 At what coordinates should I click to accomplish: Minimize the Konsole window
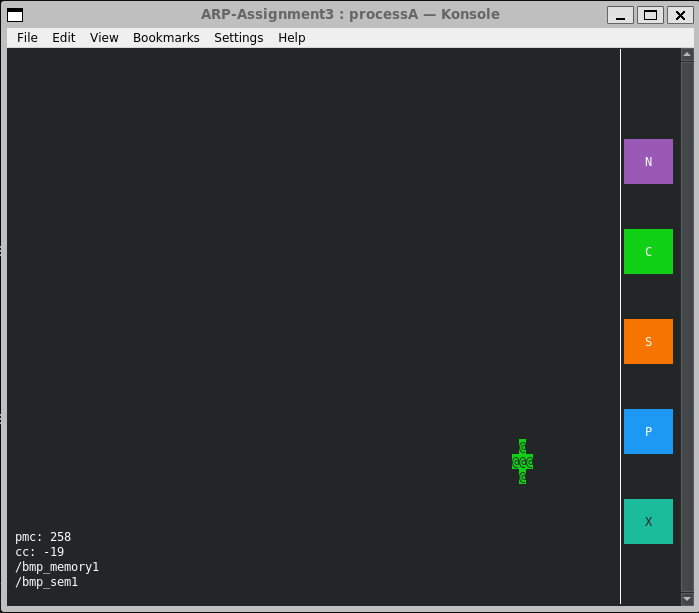(x=620, y=15)
